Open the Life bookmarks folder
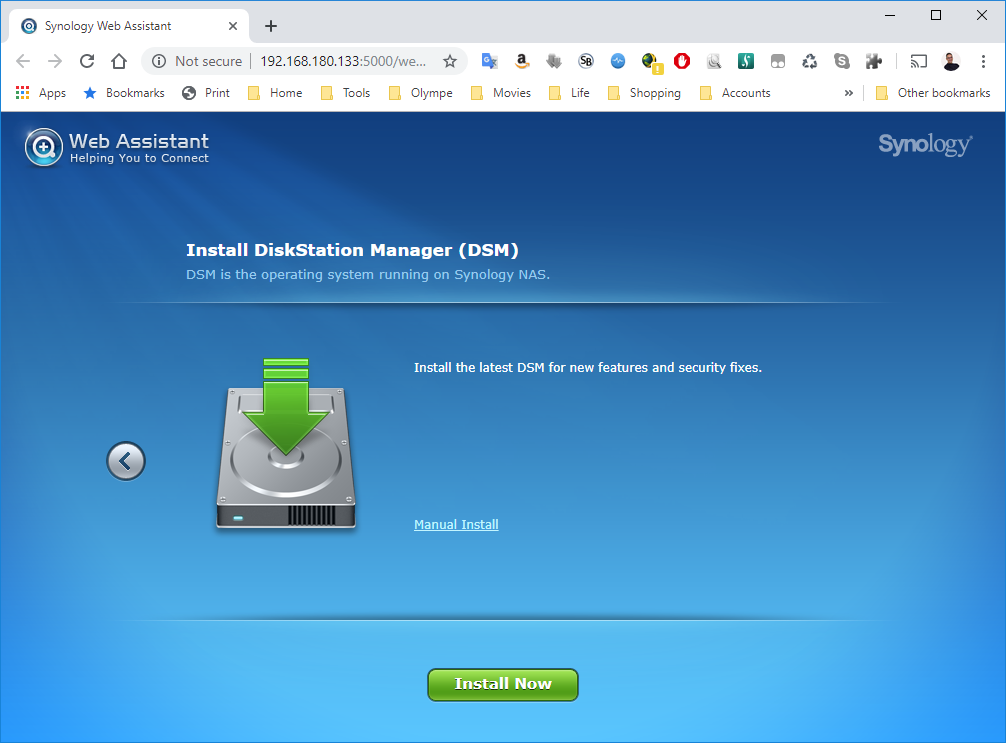Screen dimensions: 1006x743 [569, 92]
